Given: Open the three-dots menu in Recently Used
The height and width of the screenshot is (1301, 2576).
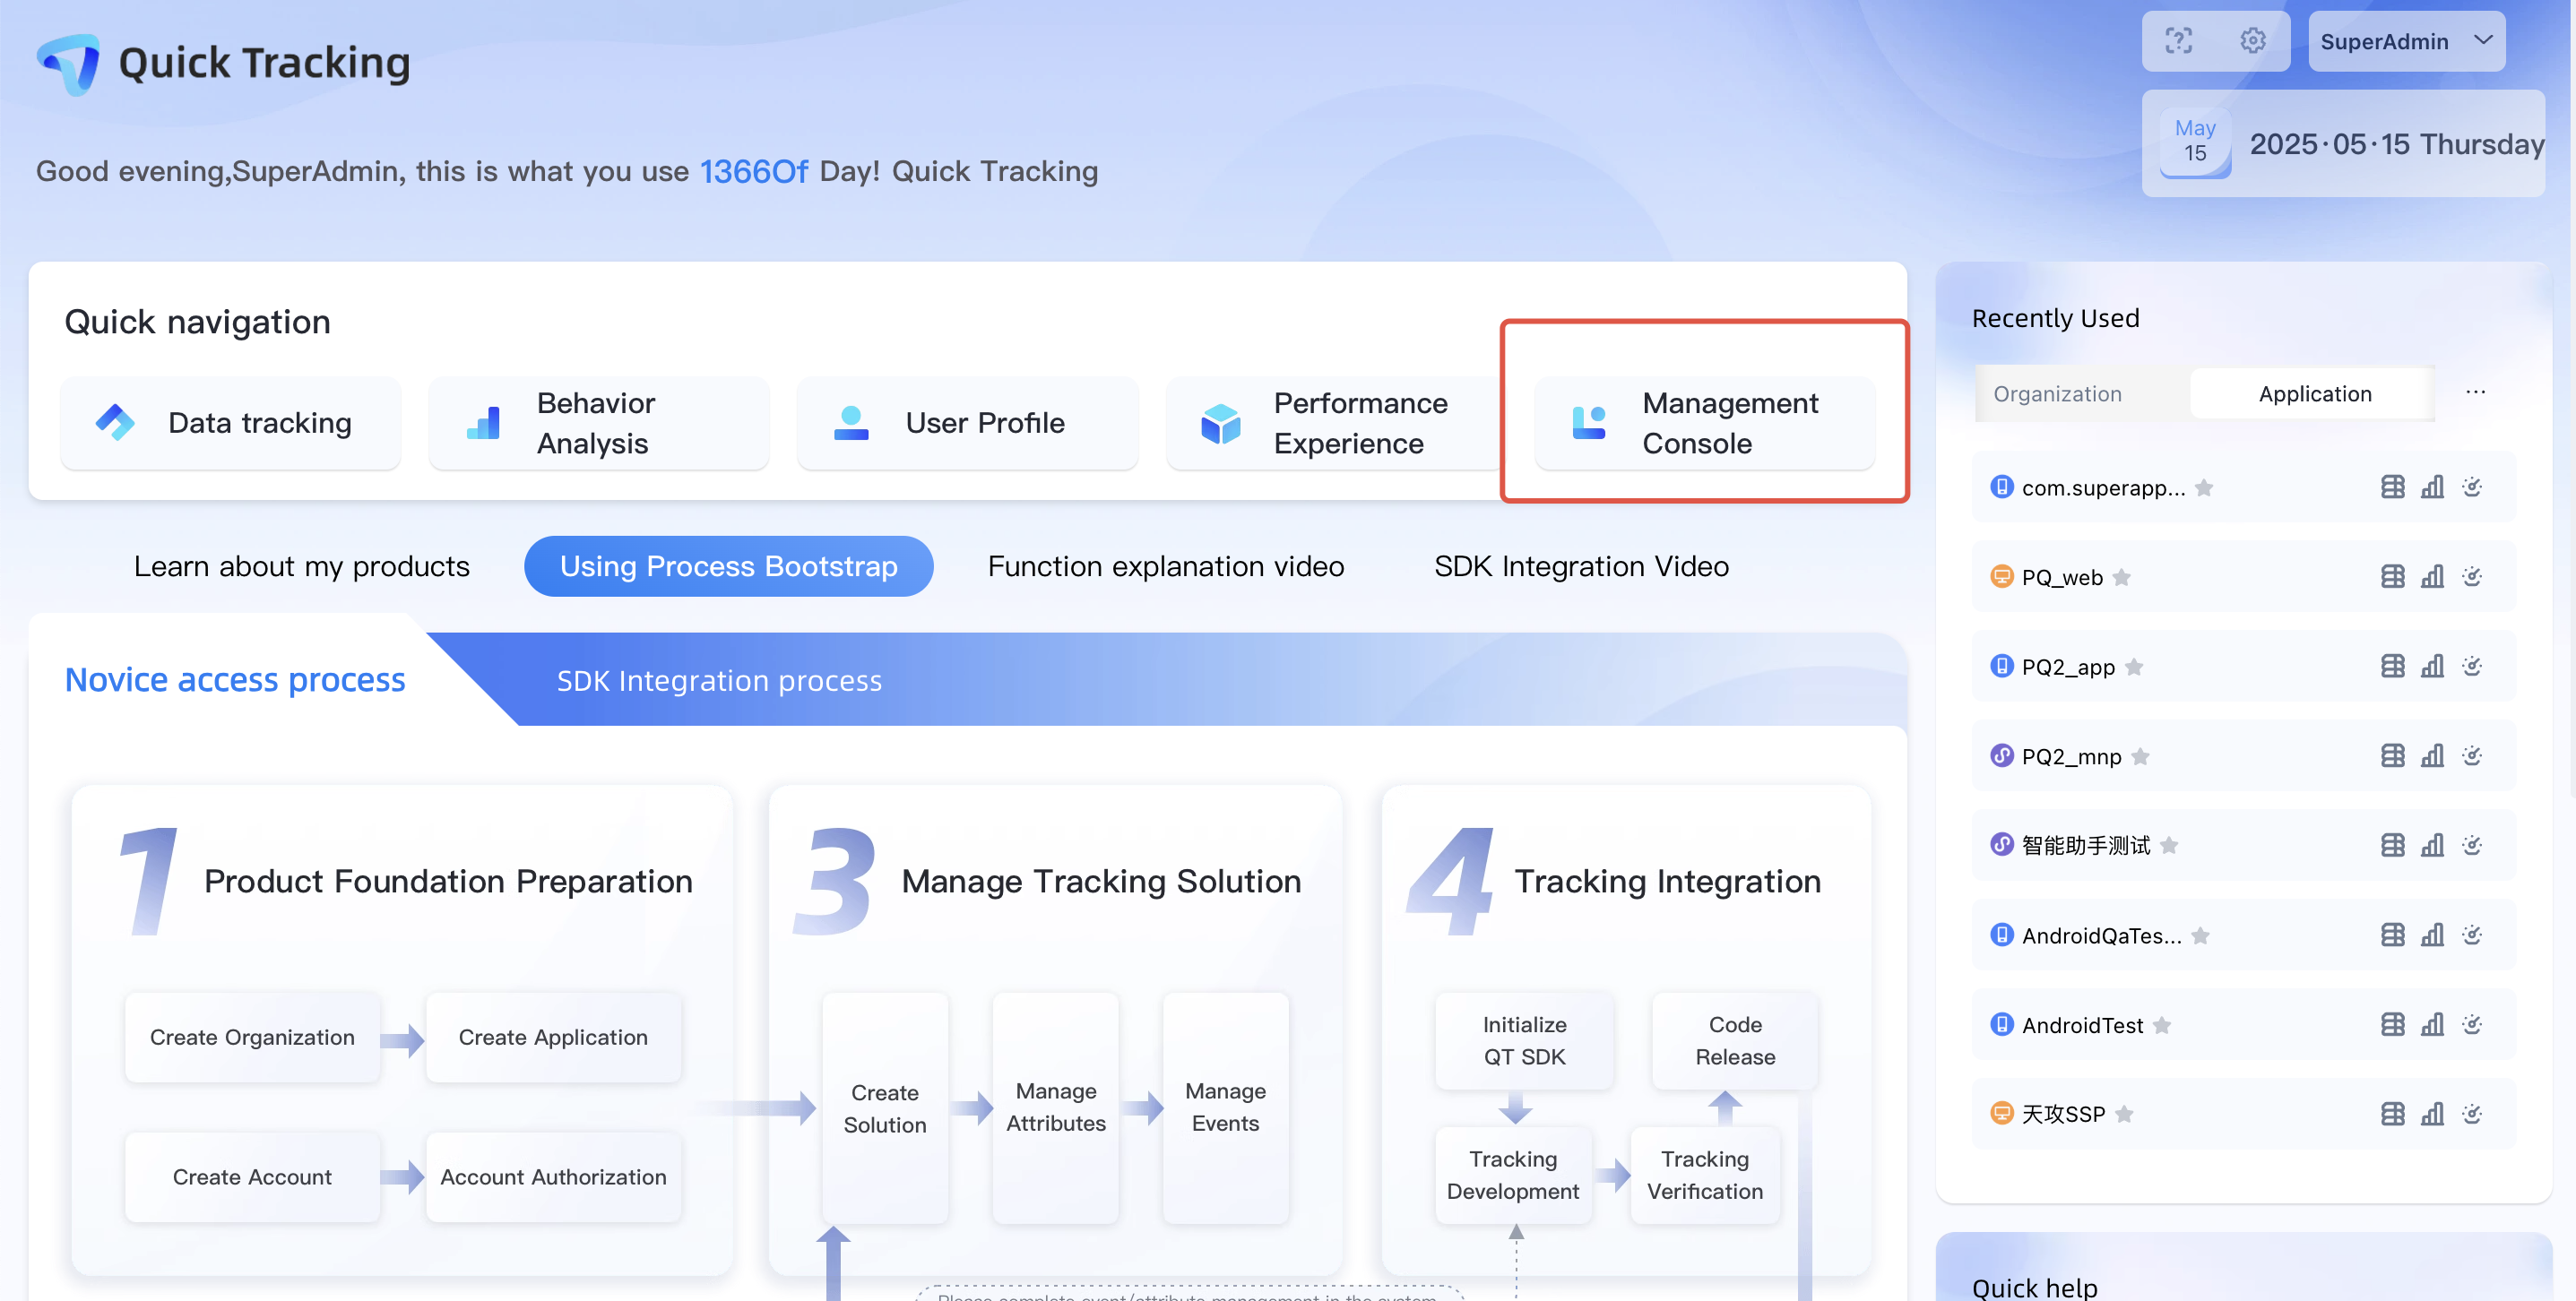Looking at the screenshot, I should point(2475,393).
